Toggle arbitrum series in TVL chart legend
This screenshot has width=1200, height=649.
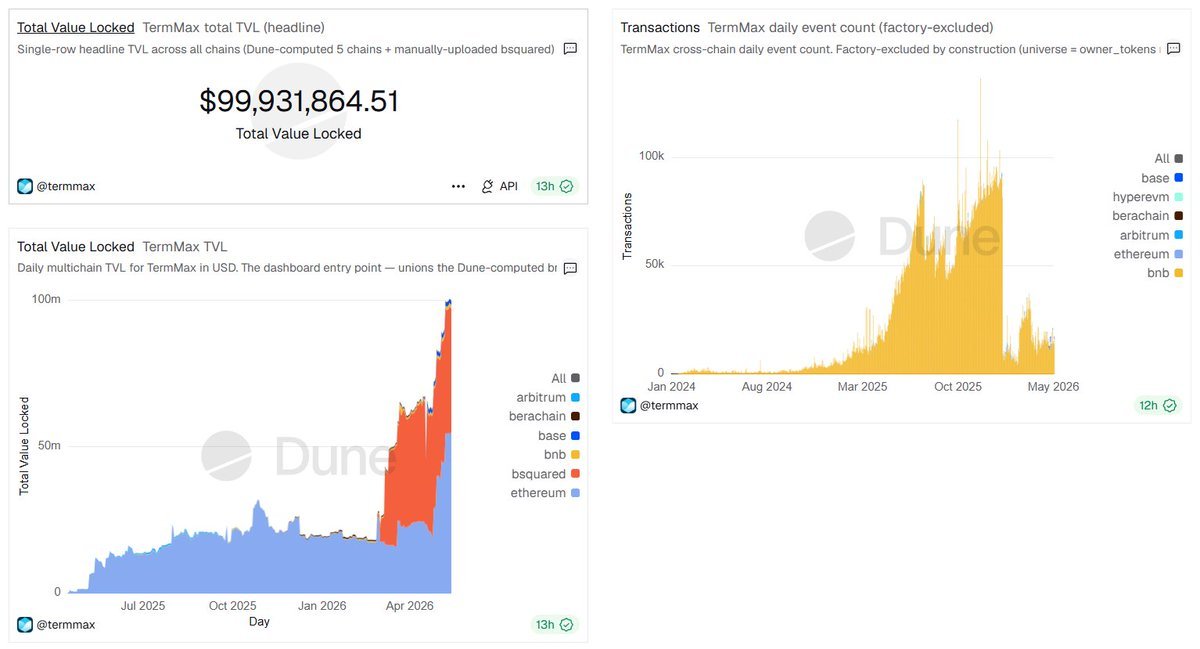(x=548, y=398)
